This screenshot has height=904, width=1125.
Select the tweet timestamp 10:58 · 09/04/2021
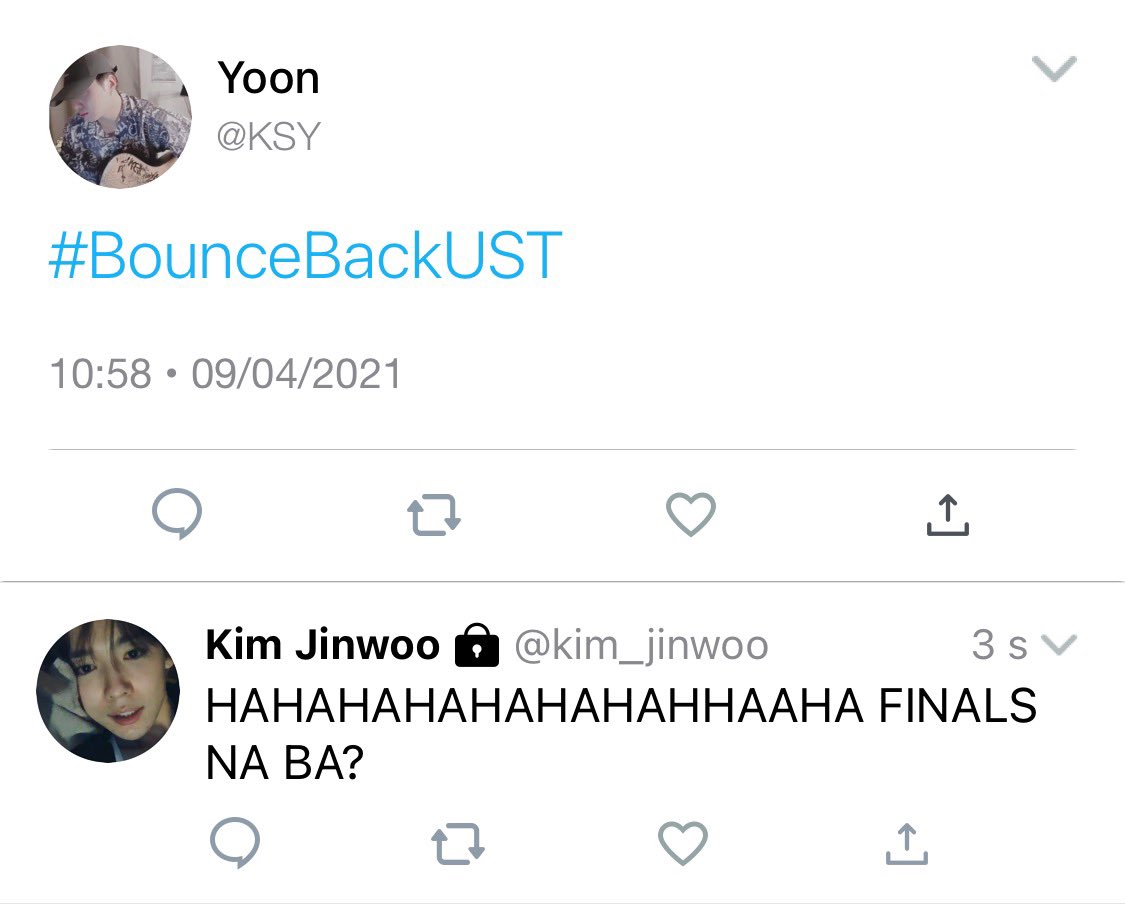(x=225, y=374)
